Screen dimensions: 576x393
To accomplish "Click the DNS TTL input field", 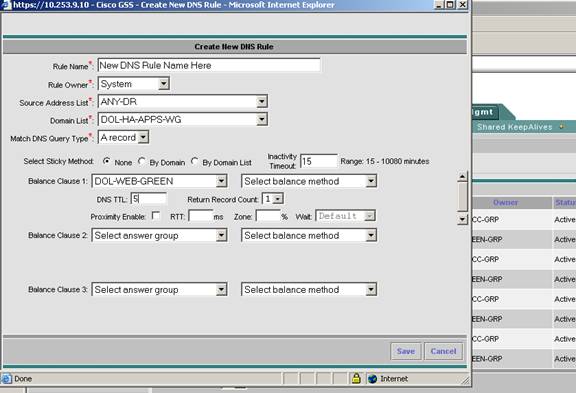I will point(148,199).
